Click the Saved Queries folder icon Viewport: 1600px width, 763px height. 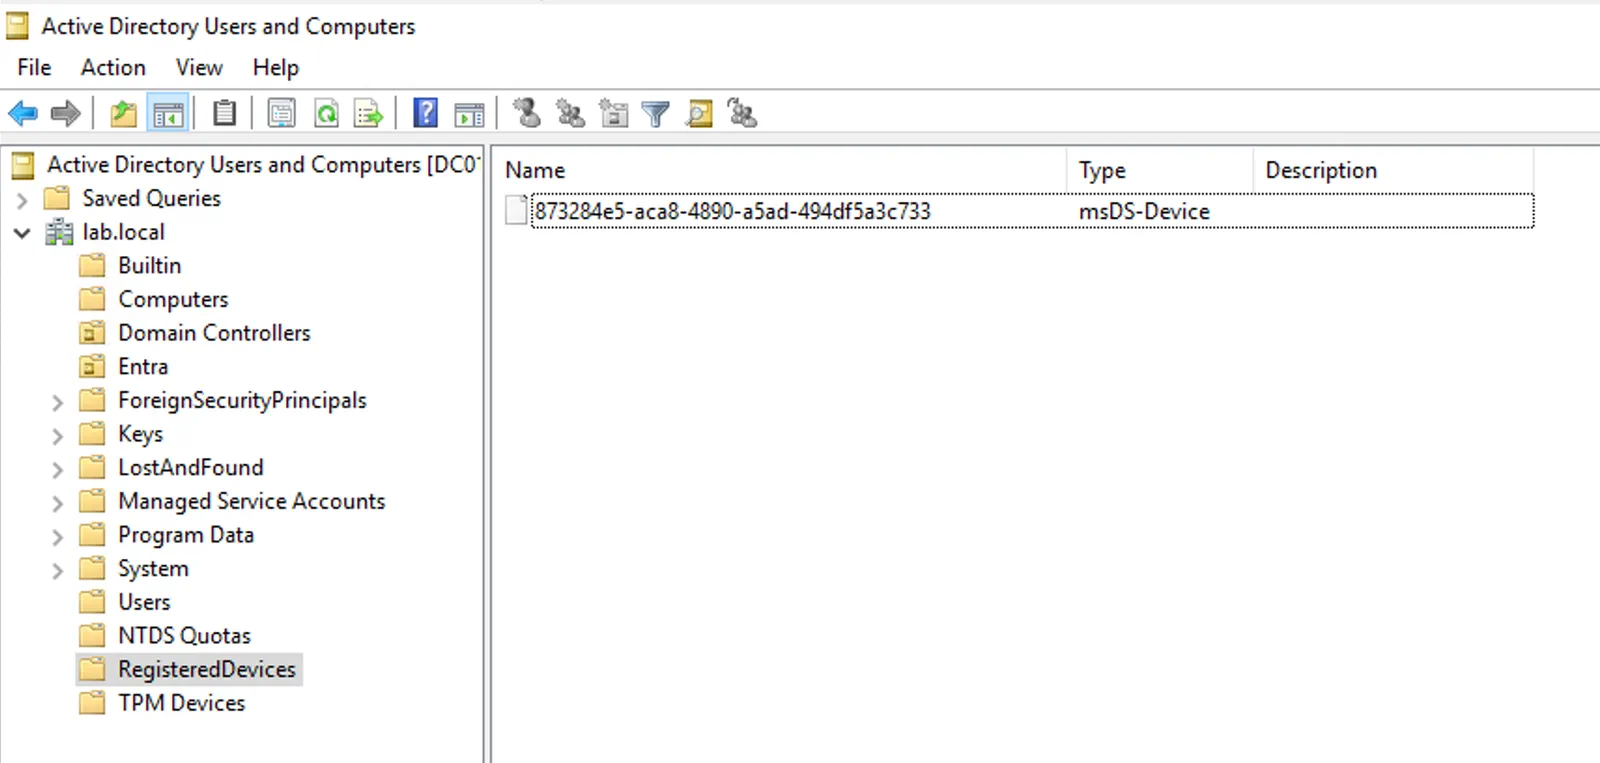(x=57, y=198)
